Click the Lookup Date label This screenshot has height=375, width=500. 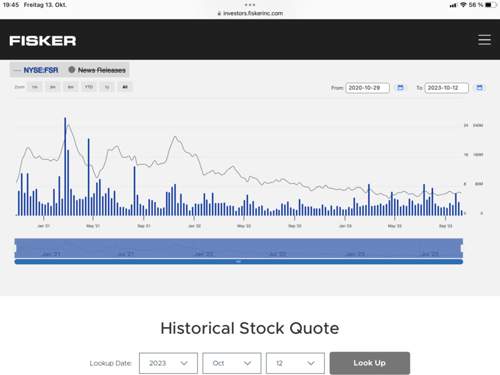(111, 363)
